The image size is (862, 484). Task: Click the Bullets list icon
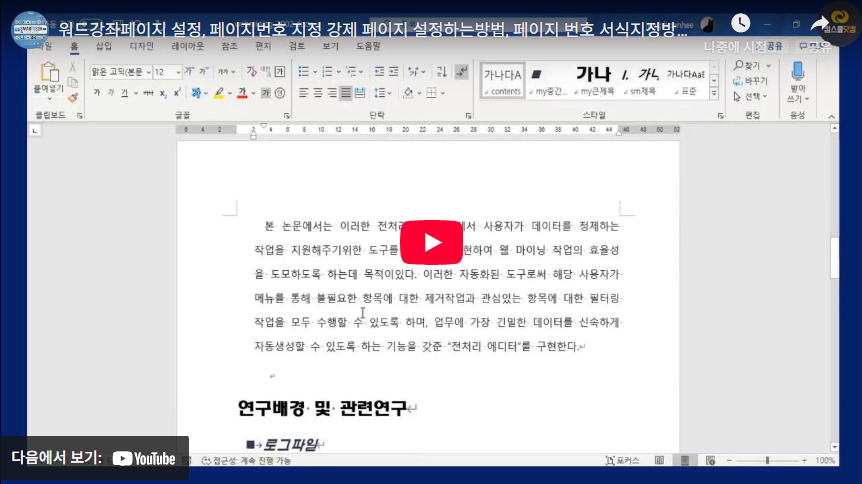303,72
